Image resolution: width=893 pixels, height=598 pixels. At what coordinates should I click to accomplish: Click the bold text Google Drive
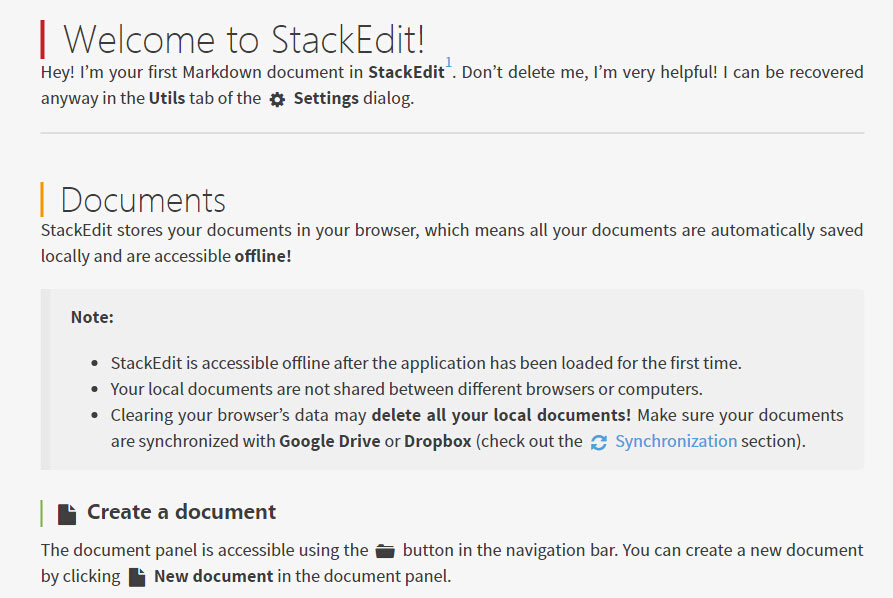pos(330,441)
